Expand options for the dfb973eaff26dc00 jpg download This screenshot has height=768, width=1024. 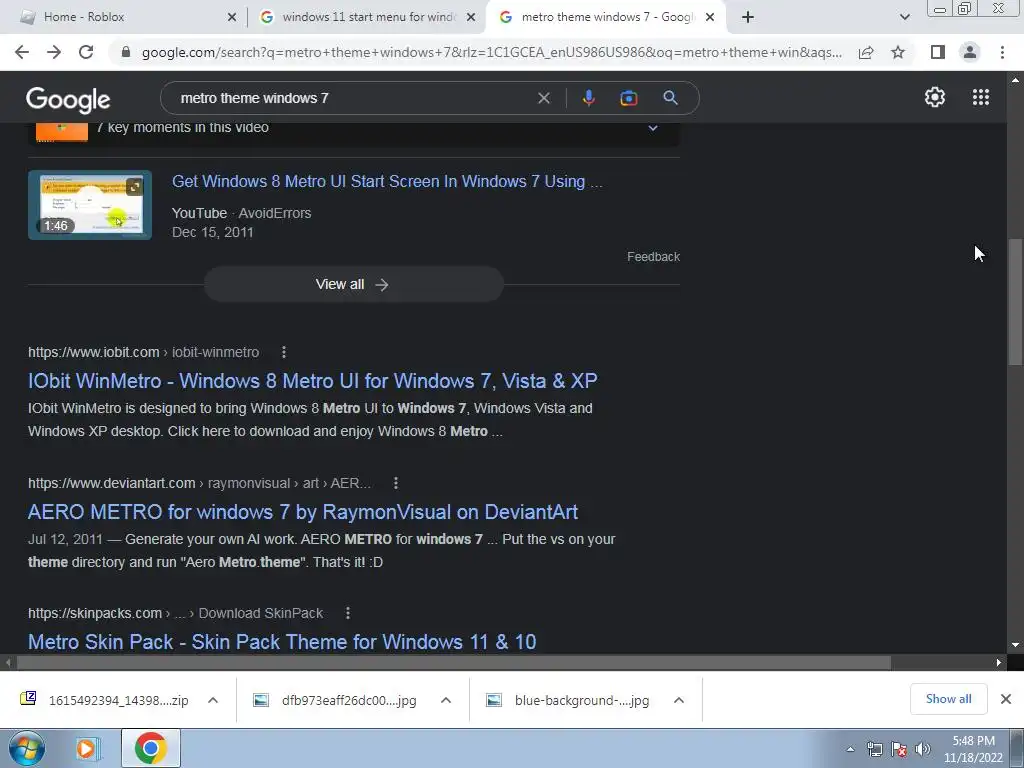(x=446, y=700)
